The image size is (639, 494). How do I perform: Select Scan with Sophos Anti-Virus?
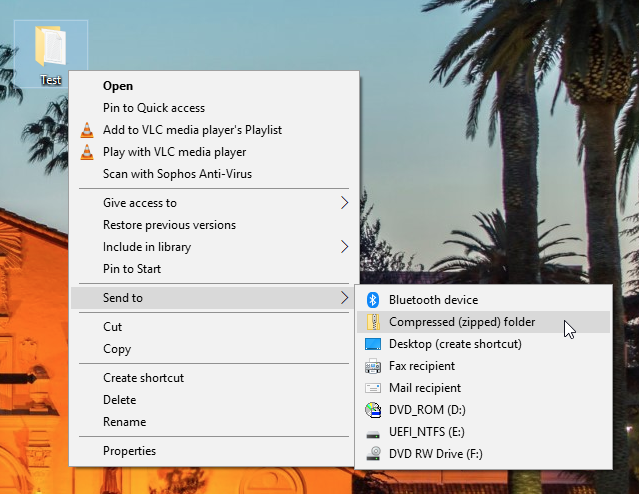(x=177, y=174)
